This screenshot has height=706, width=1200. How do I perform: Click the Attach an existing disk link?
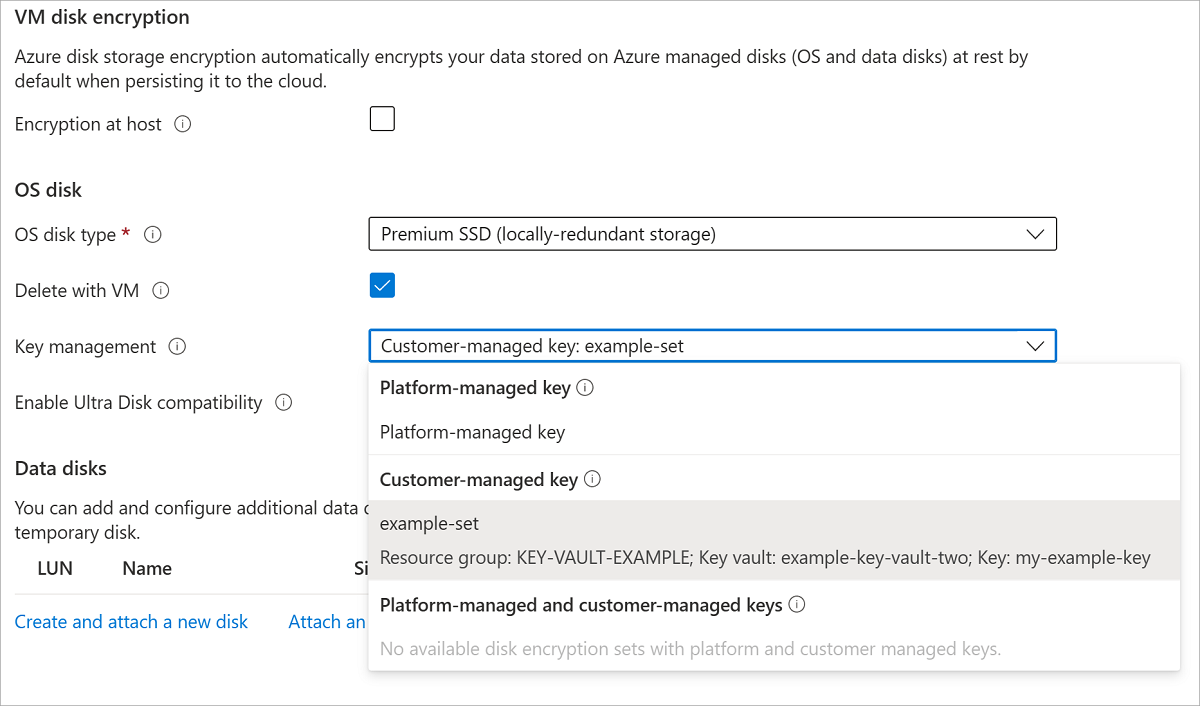327,622
